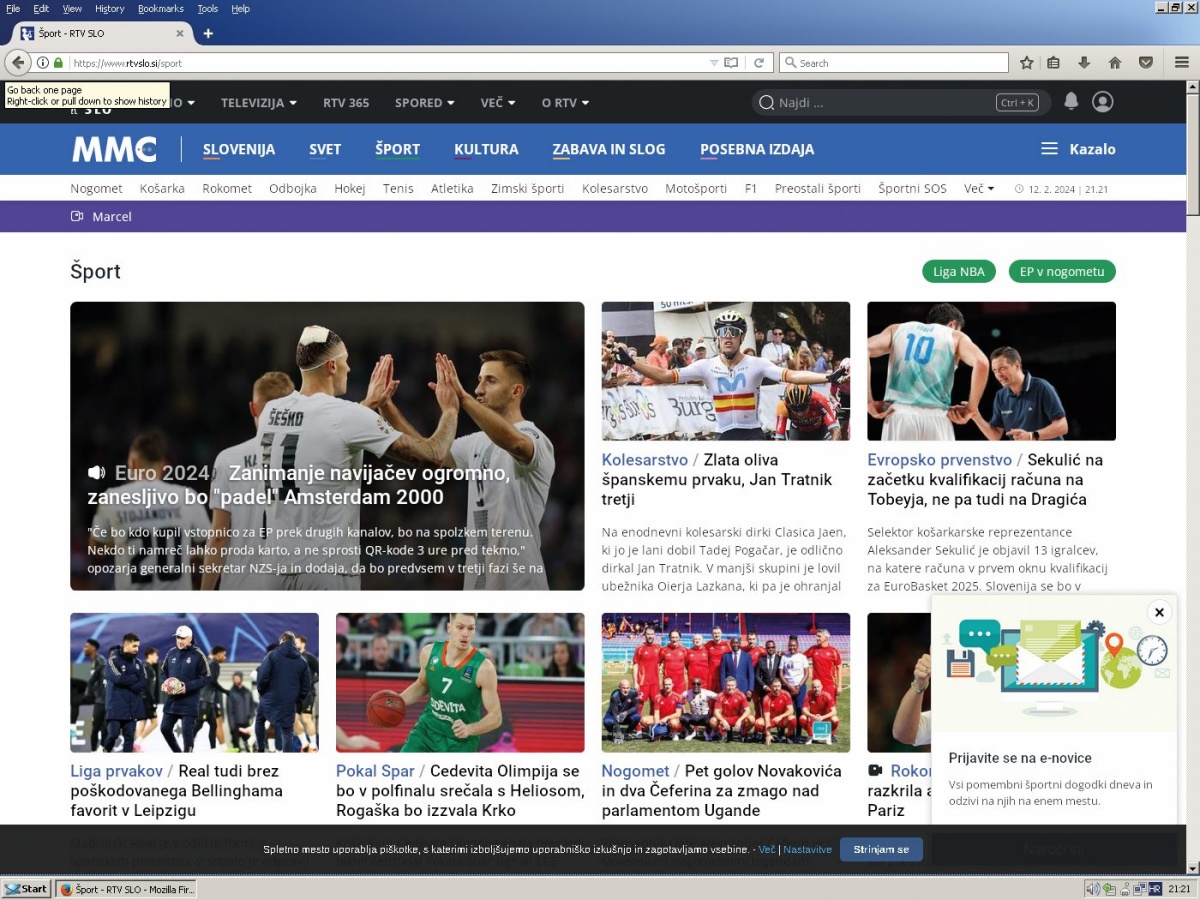Open the Hokej sports category
Screen dimensions: 1200x900
click(x=350, y=188)
